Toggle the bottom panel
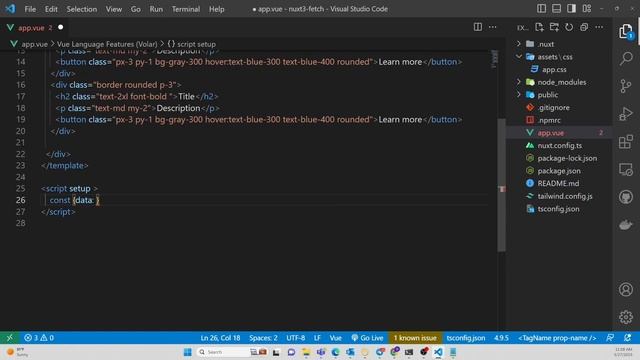 pos(556,9)
